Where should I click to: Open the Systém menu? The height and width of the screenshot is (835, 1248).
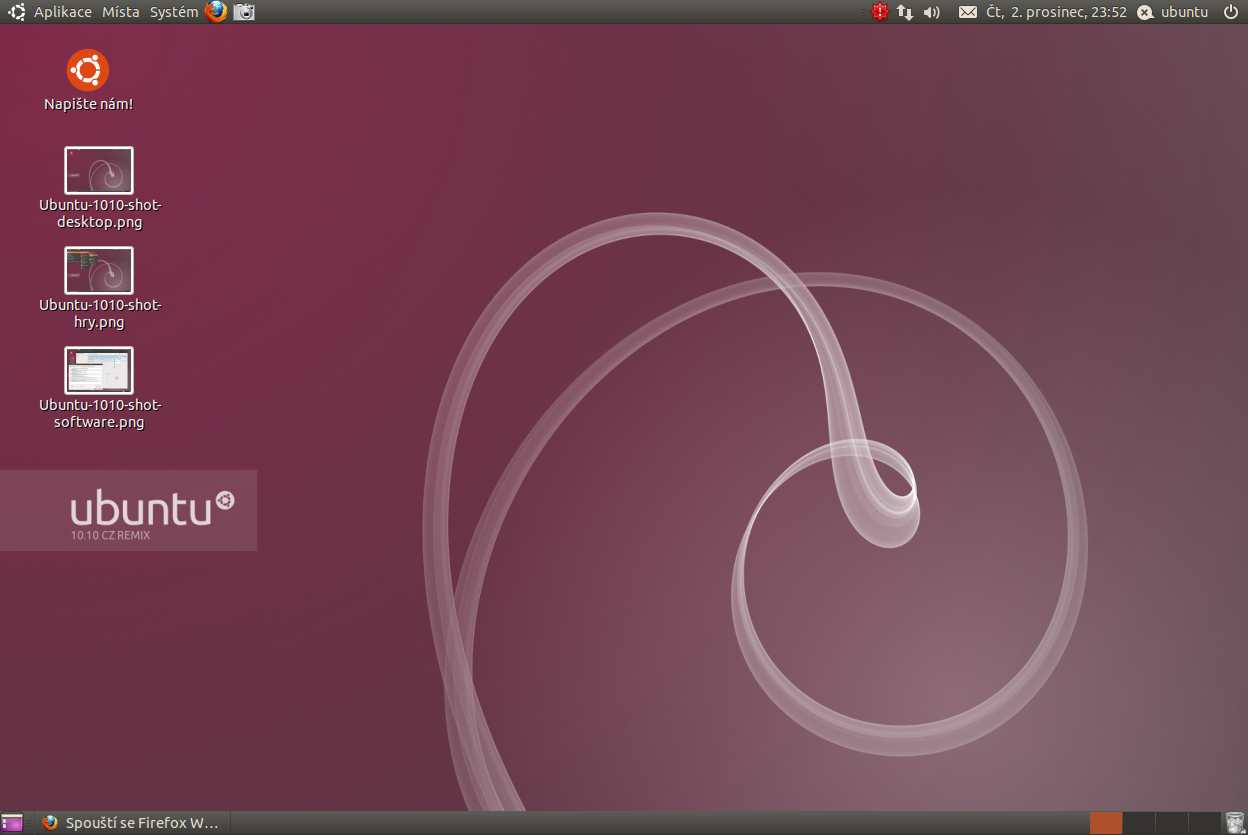click(174, 12)
